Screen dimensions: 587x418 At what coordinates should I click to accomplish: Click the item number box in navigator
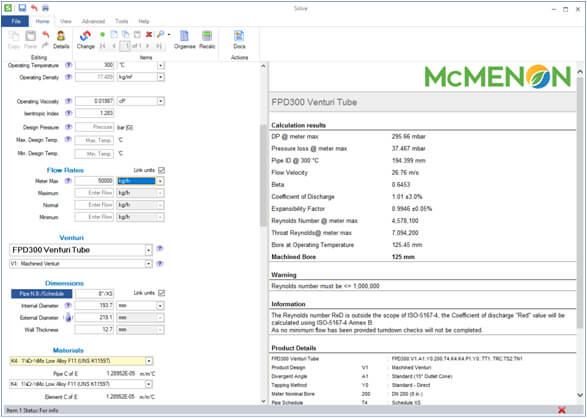click(x=125, y=46)
